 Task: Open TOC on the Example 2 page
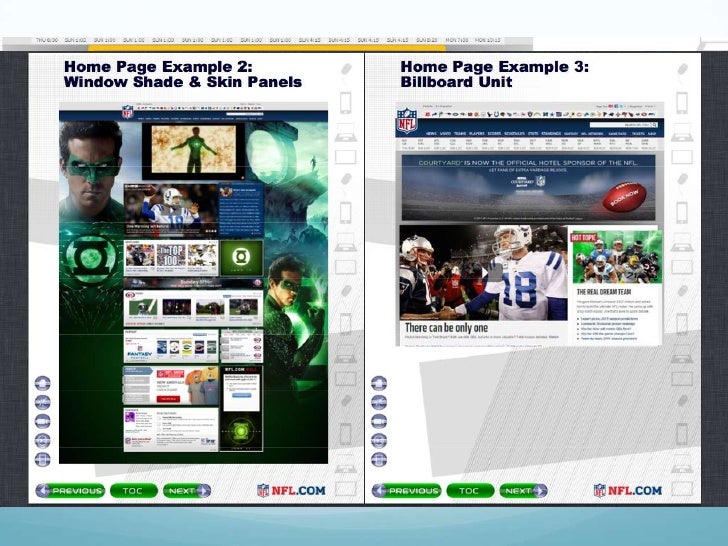coord(134,491)
